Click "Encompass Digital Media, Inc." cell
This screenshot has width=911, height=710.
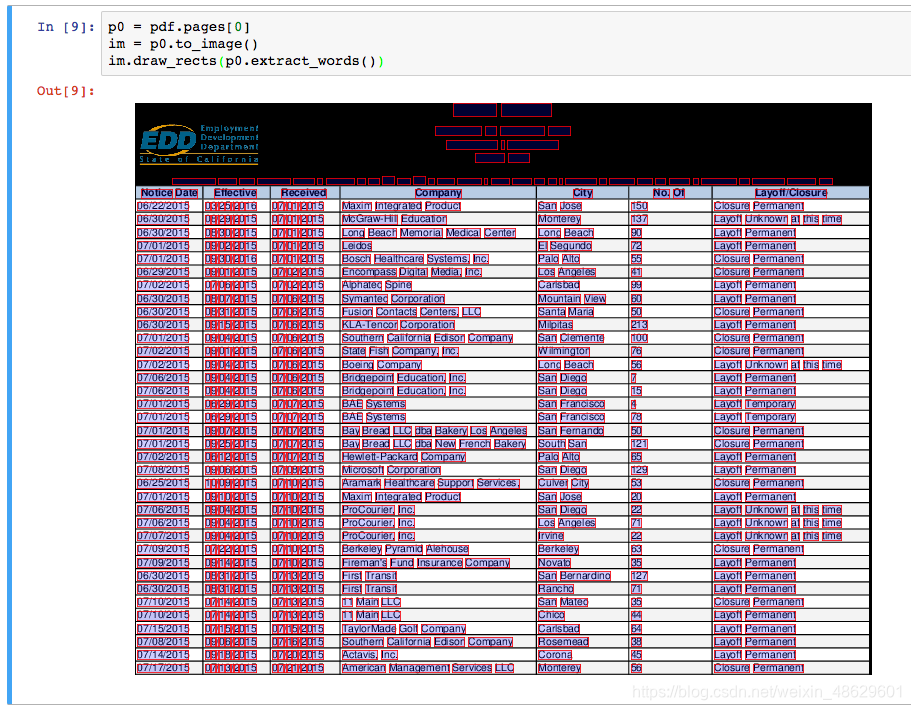coord(412,272)
